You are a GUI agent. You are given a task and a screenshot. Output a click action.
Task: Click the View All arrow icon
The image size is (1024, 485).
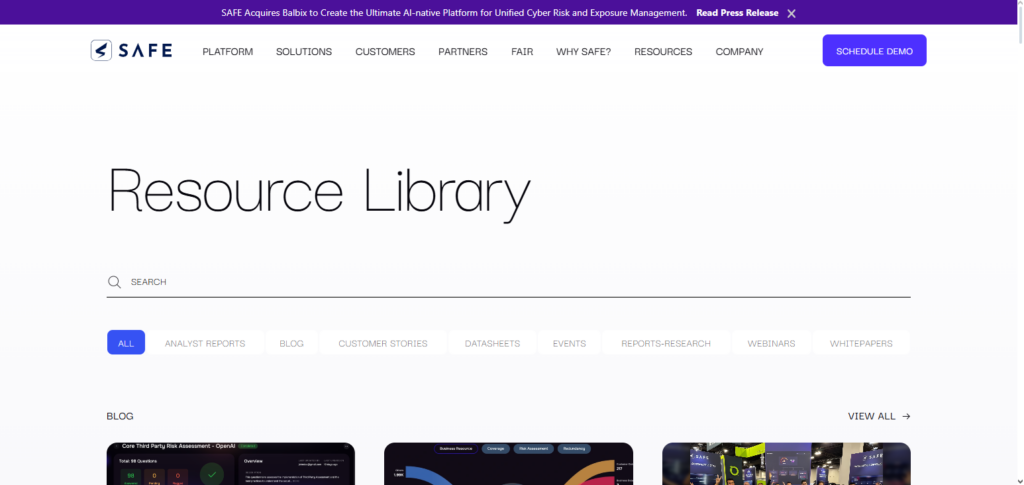pyautogui.click(x=906, y=416)
